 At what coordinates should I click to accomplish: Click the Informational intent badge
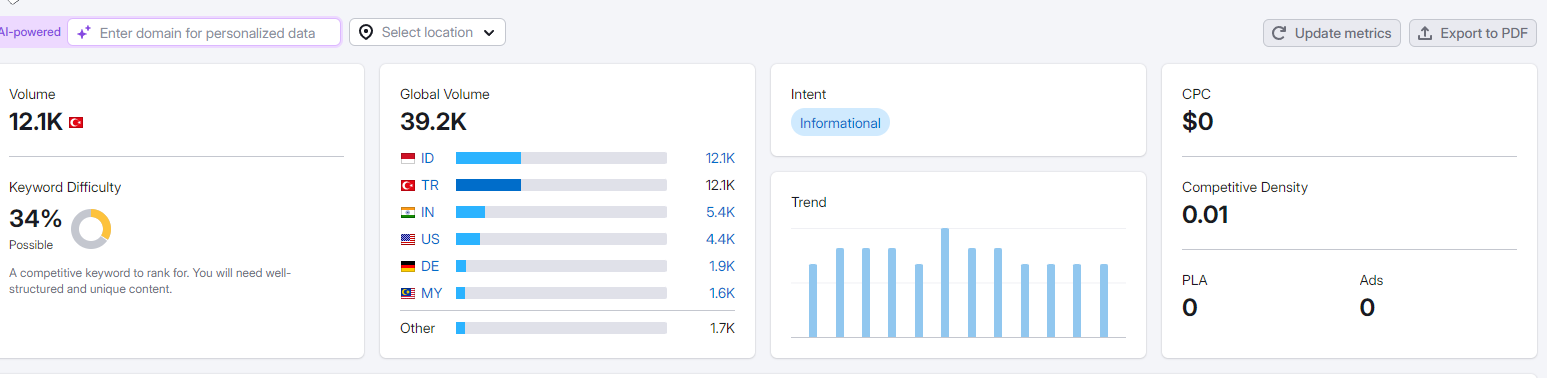click(840, 123)
